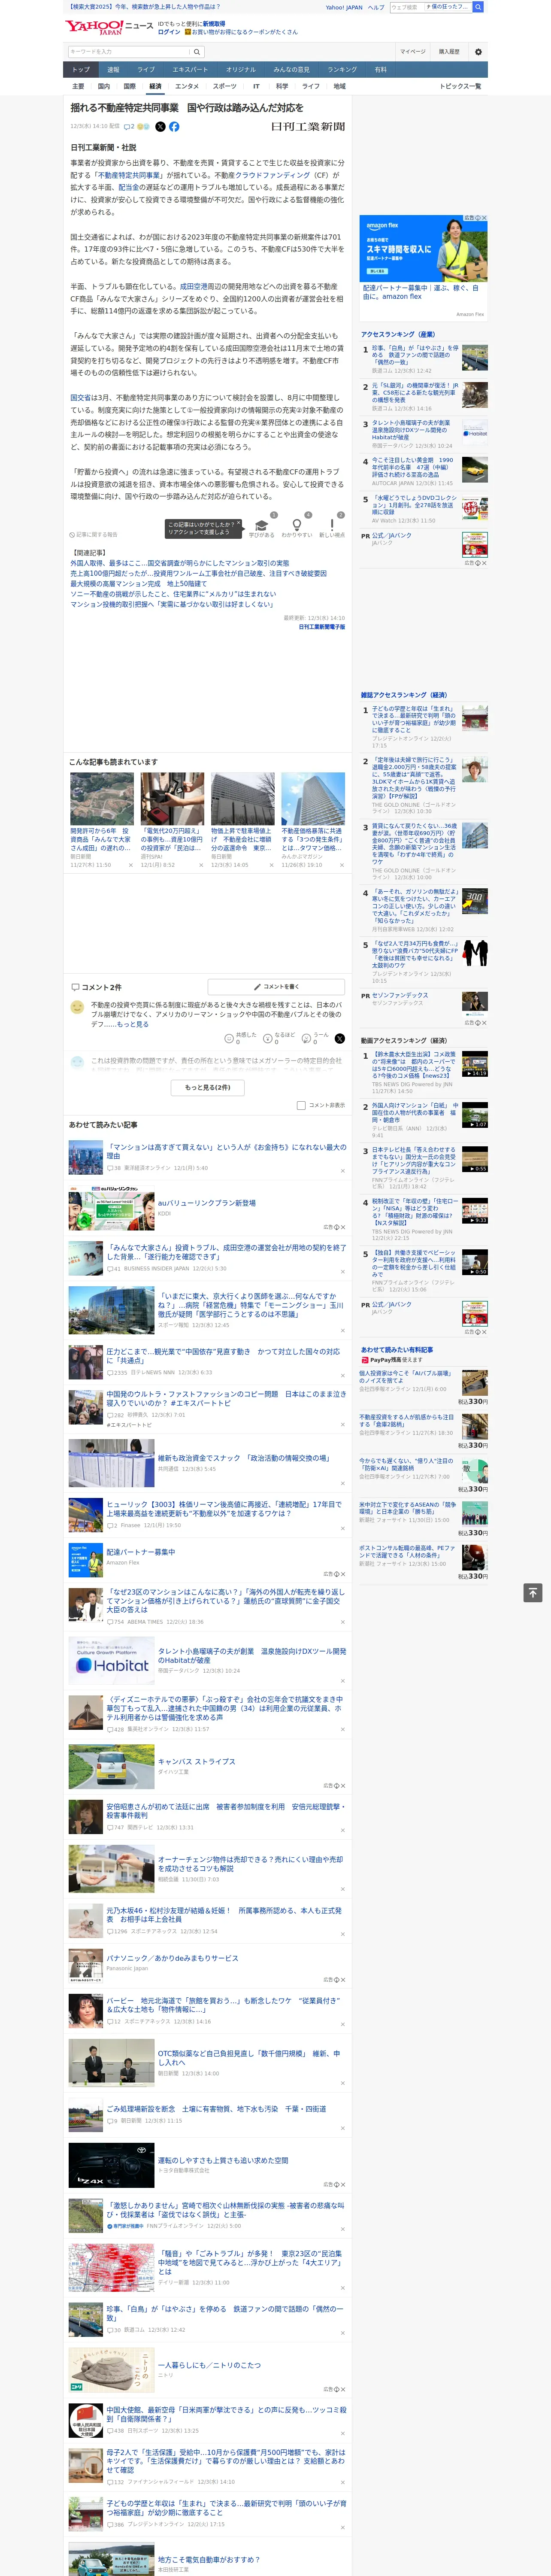Open 公式／JAバンク PR link in ranking

click(x=392, y=535)
